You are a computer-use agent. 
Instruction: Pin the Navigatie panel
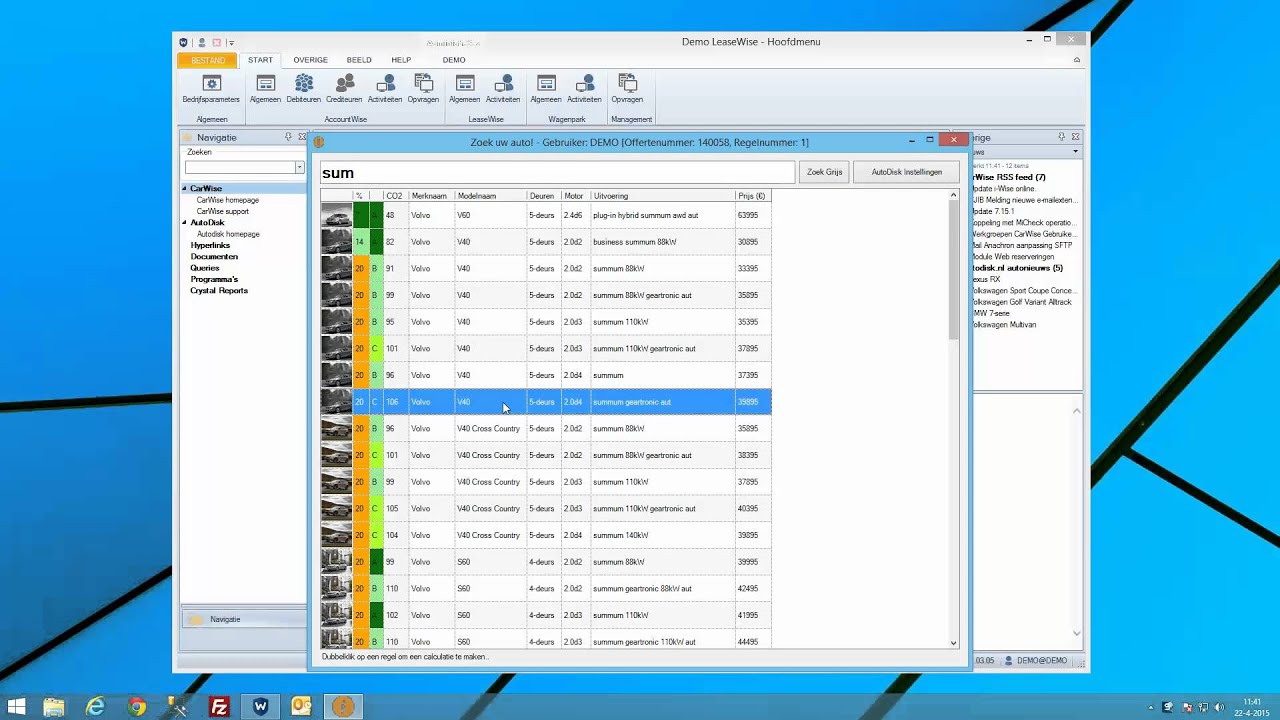[288, 137]
